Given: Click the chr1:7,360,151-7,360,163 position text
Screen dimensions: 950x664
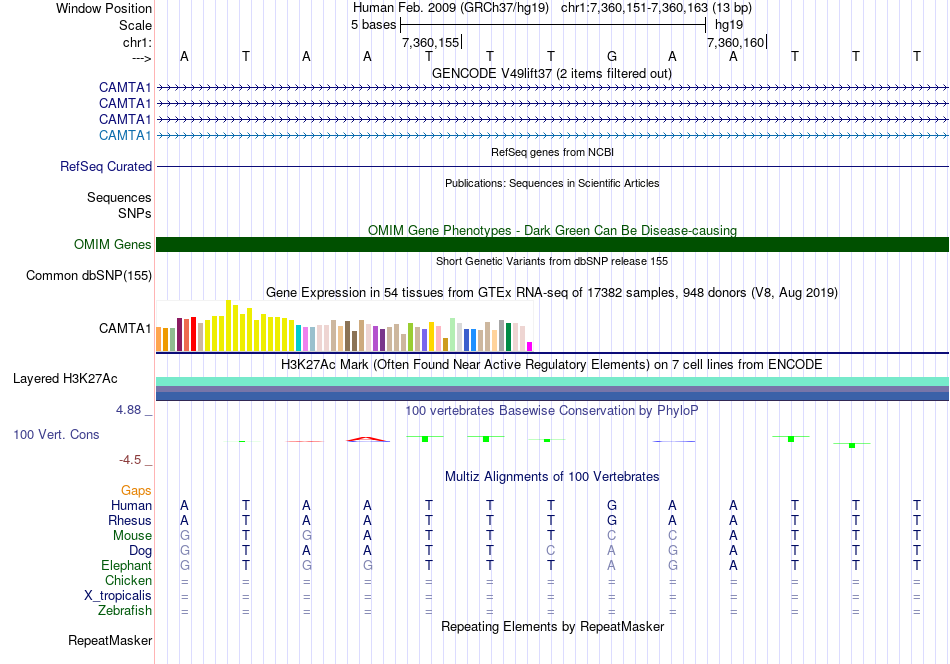Looking at the screenshot, I should 656,8.
